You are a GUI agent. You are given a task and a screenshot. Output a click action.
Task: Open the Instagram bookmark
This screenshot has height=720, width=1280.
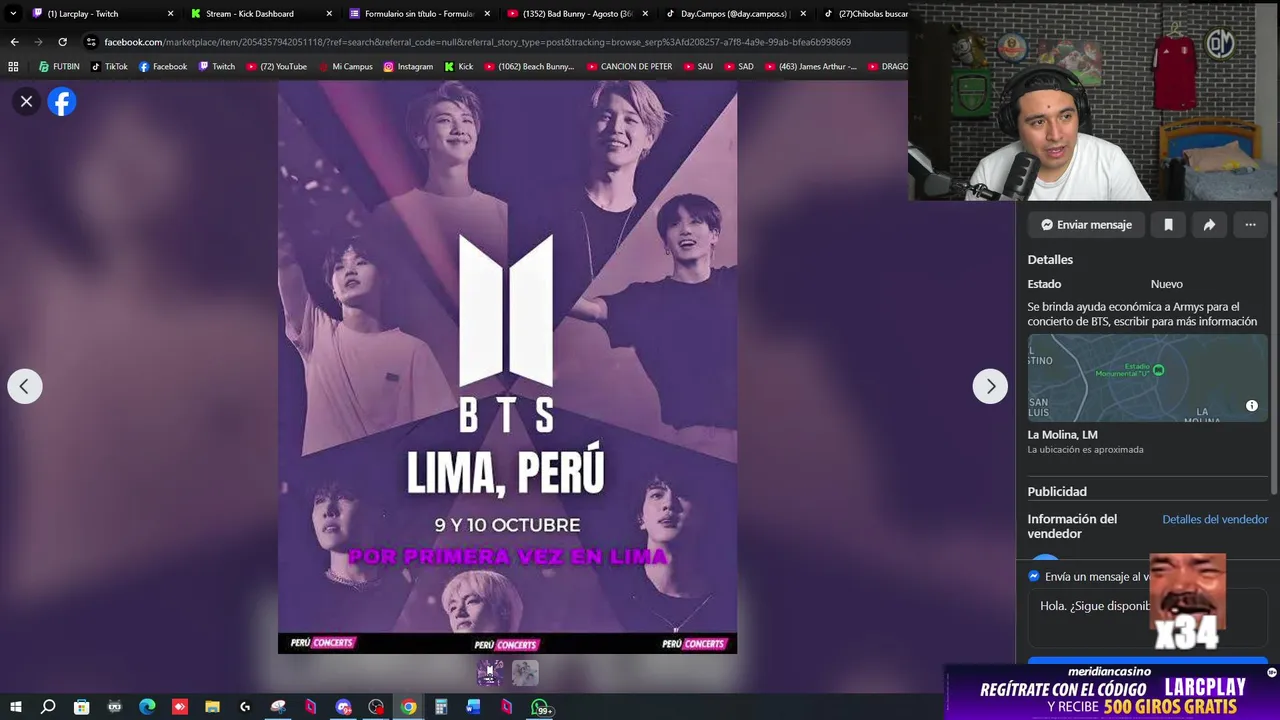click(x=408, y=66)
